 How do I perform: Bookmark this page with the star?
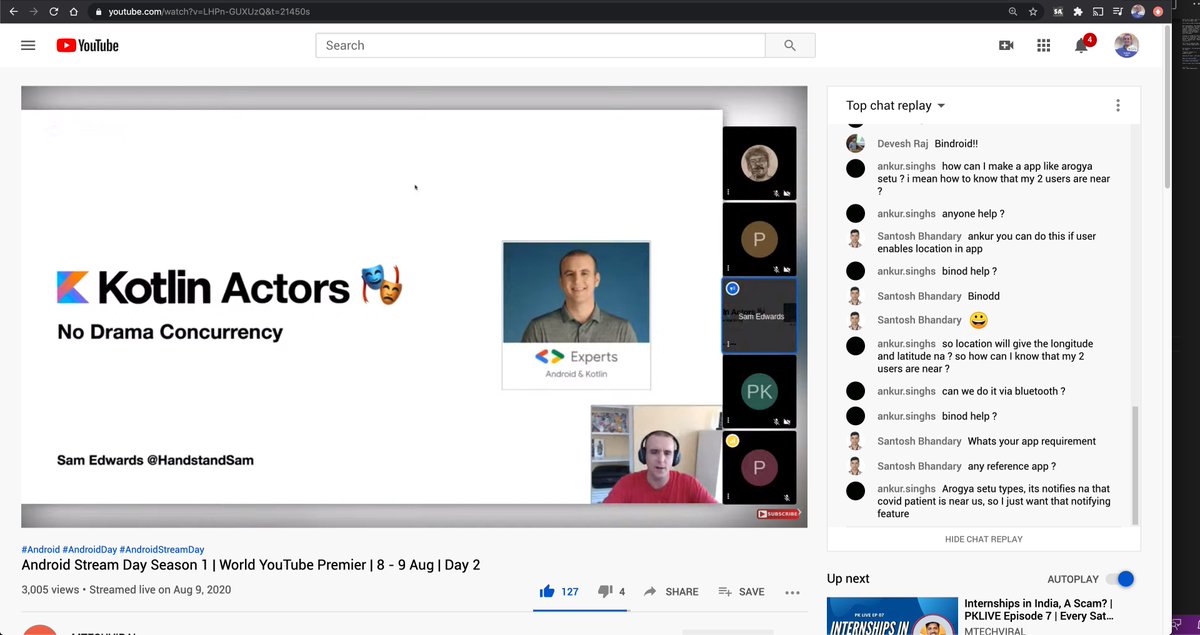tap(1033, 12)
